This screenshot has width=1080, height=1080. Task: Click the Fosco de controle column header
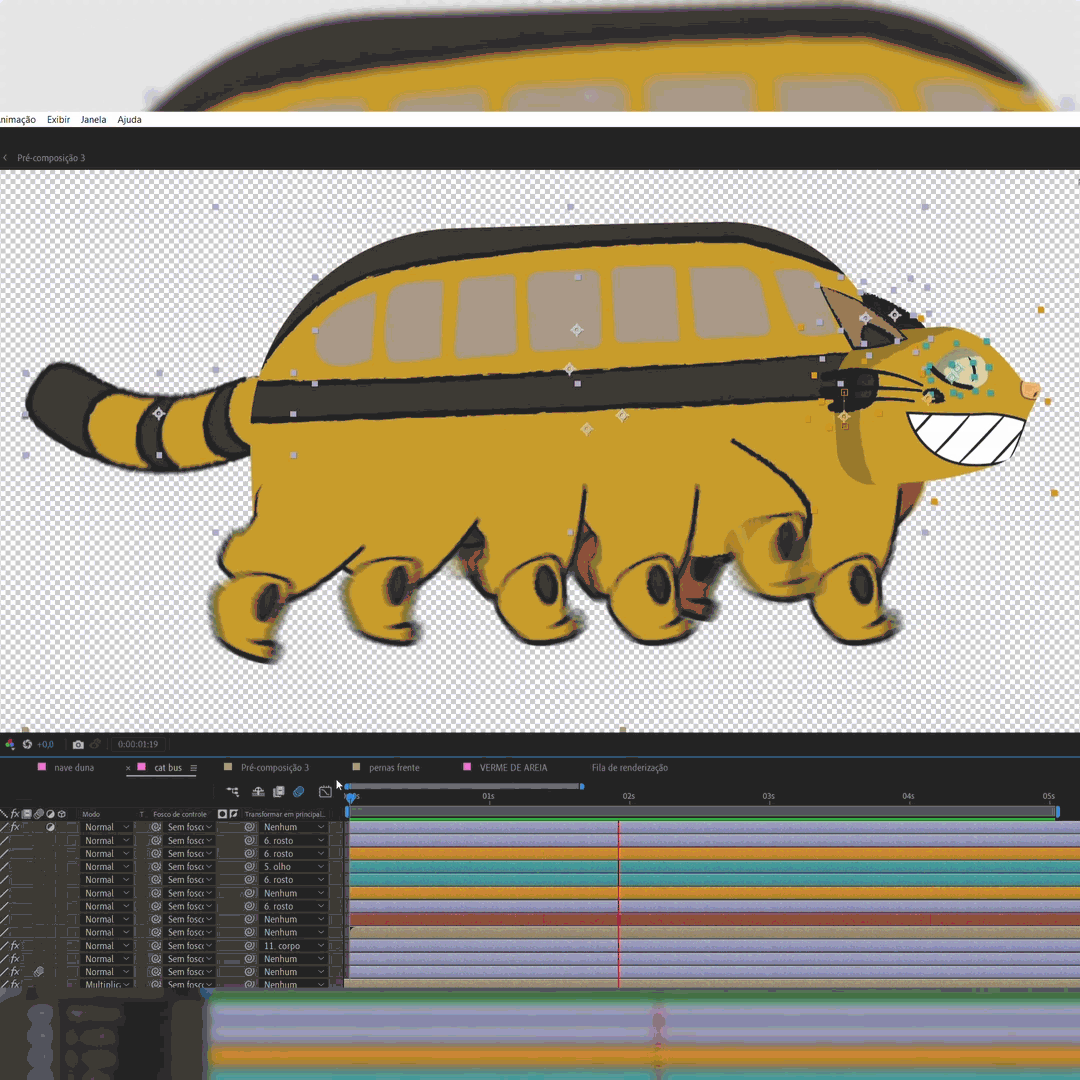click(x=180, y=814)
